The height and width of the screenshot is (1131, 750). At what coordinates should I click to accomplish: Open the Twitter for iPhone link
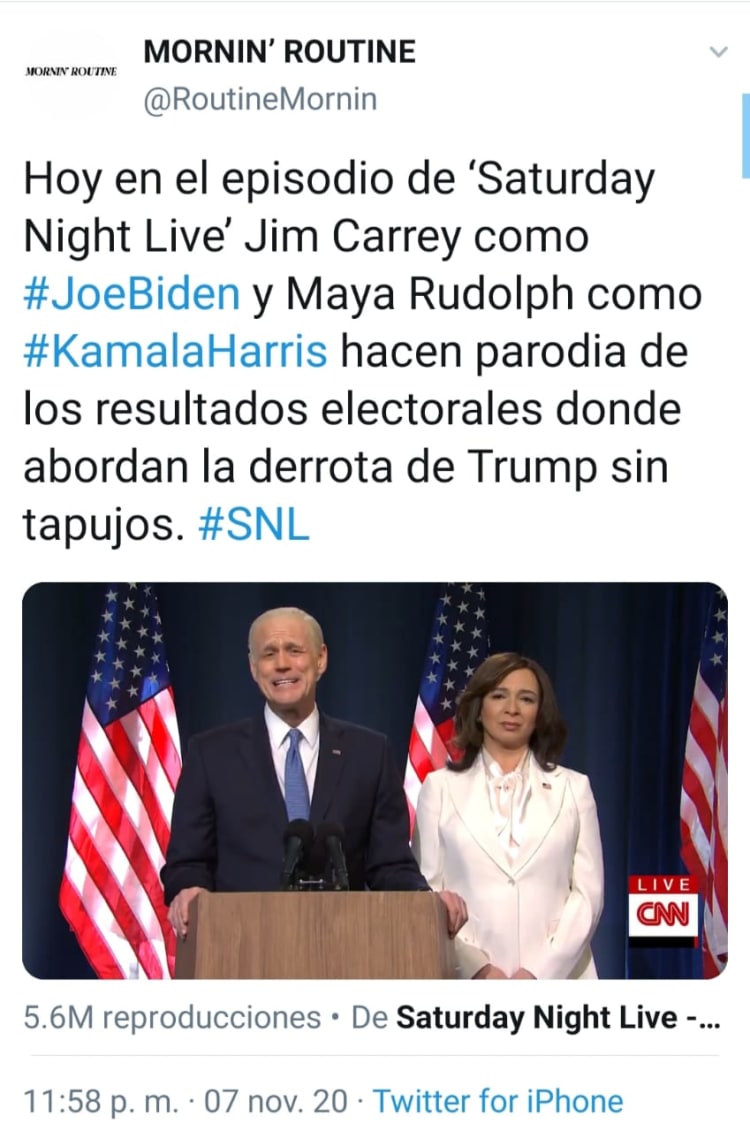498,1101
